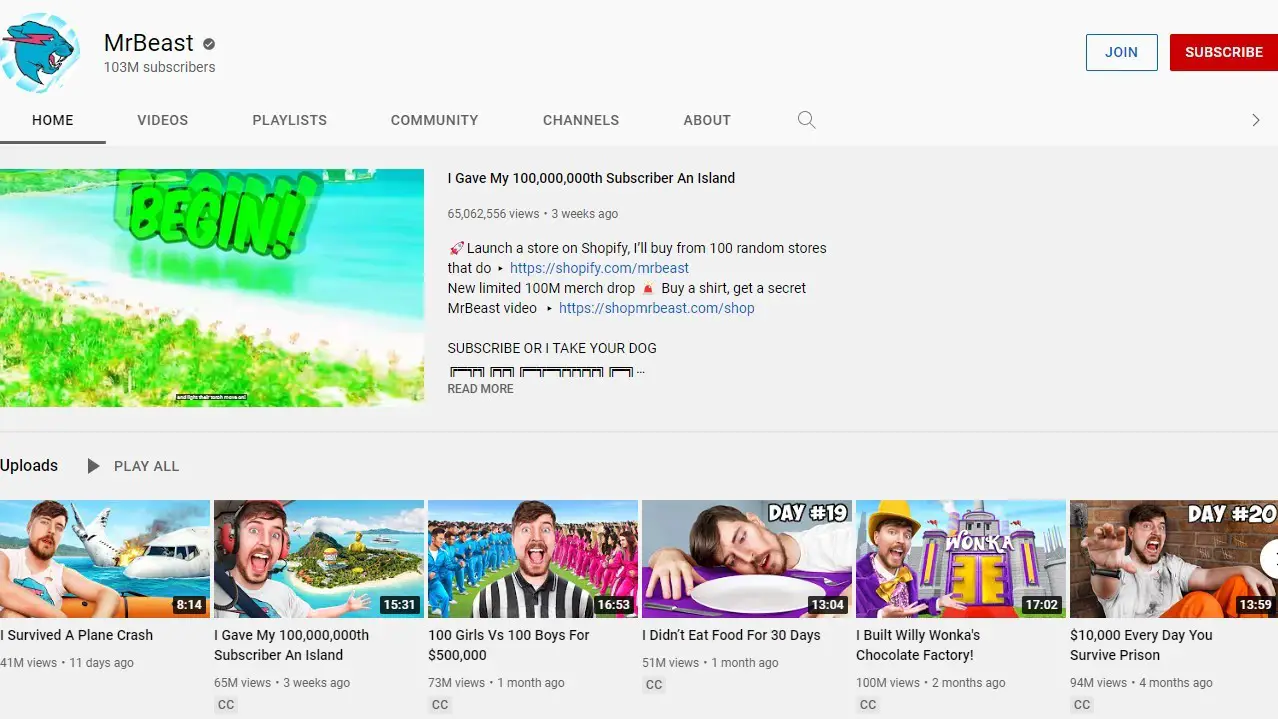The height and width of the screenshot is (719, 1278).
Task: Click CC badge under I Didn't Eat Food
Action: click(x=654, y=685)
